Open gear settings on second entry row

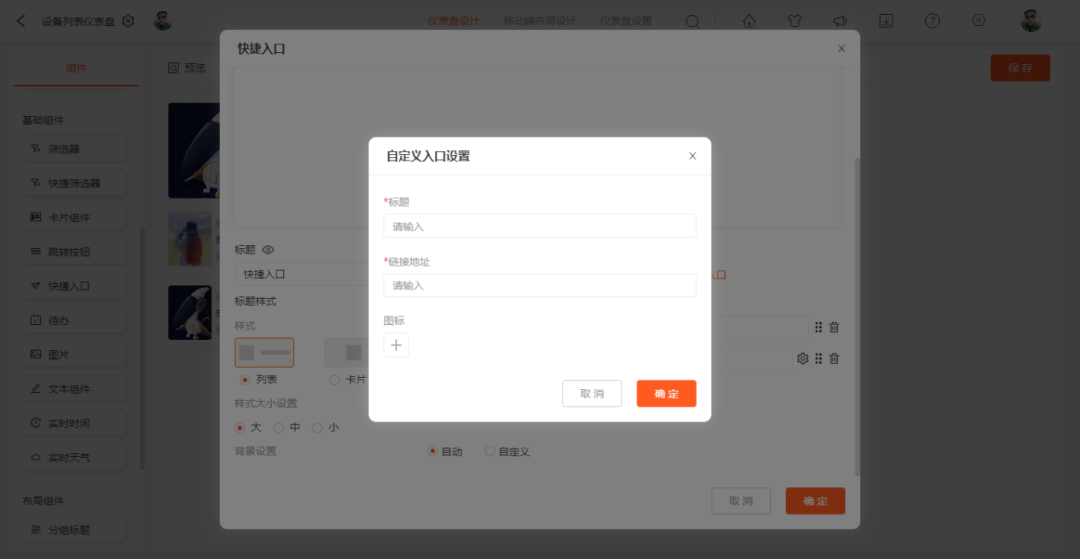tap(802, 359)
